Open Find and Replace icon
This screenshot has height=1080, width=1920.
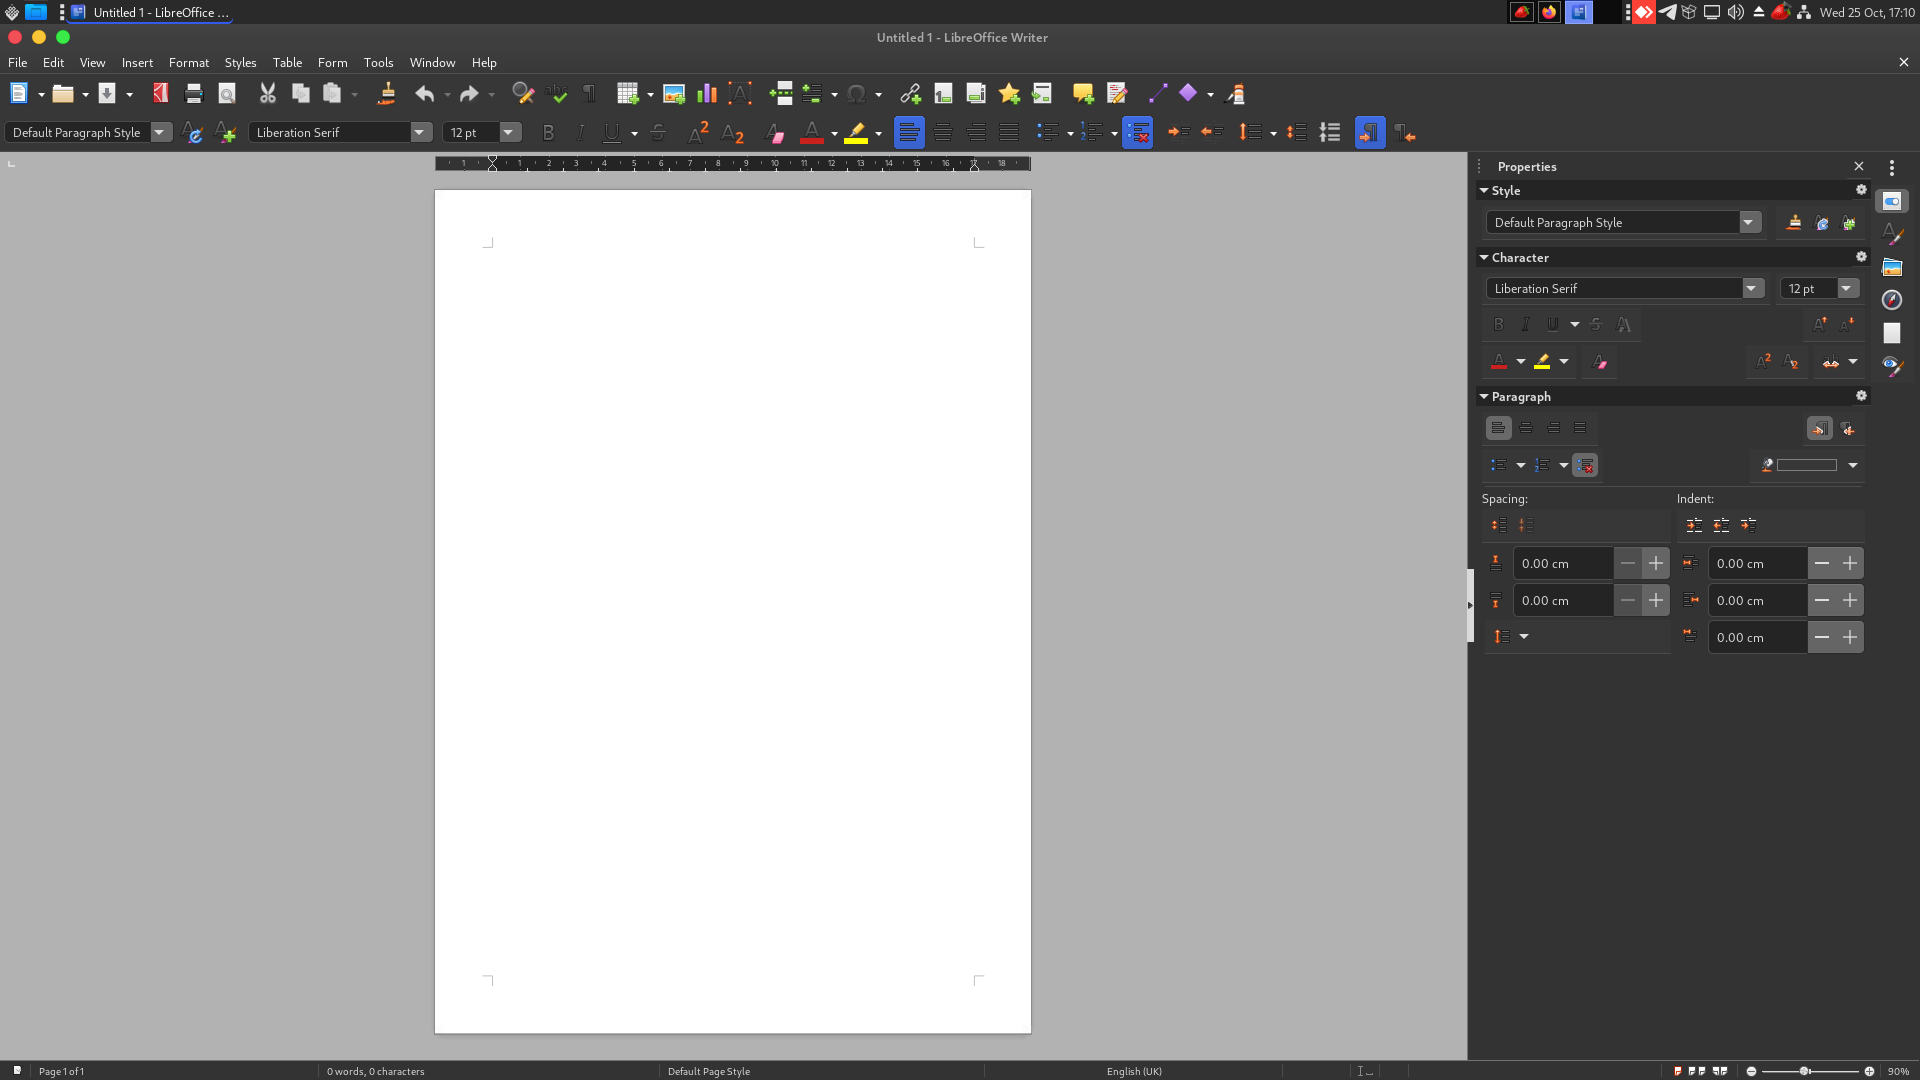(522, 94)
